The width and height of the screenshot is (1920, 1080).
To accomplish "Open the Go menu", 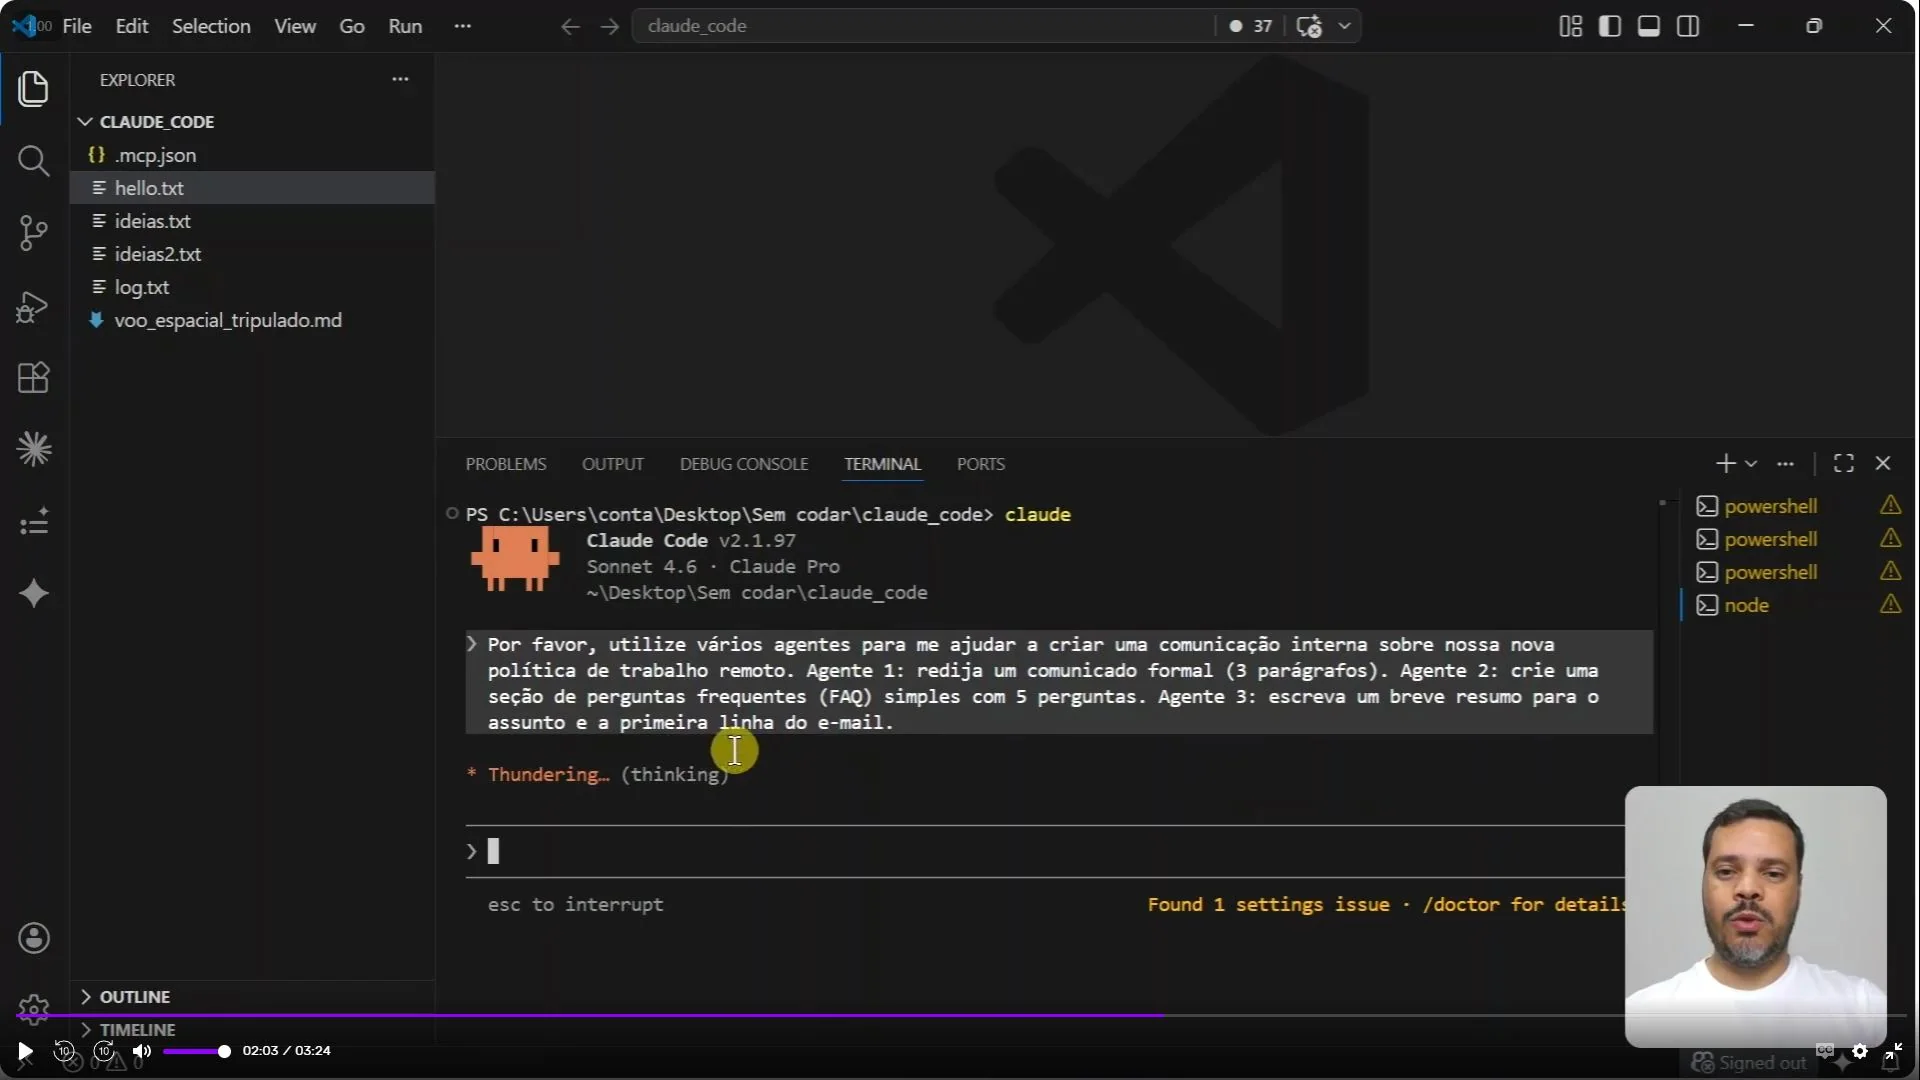I will click(352, 26).
